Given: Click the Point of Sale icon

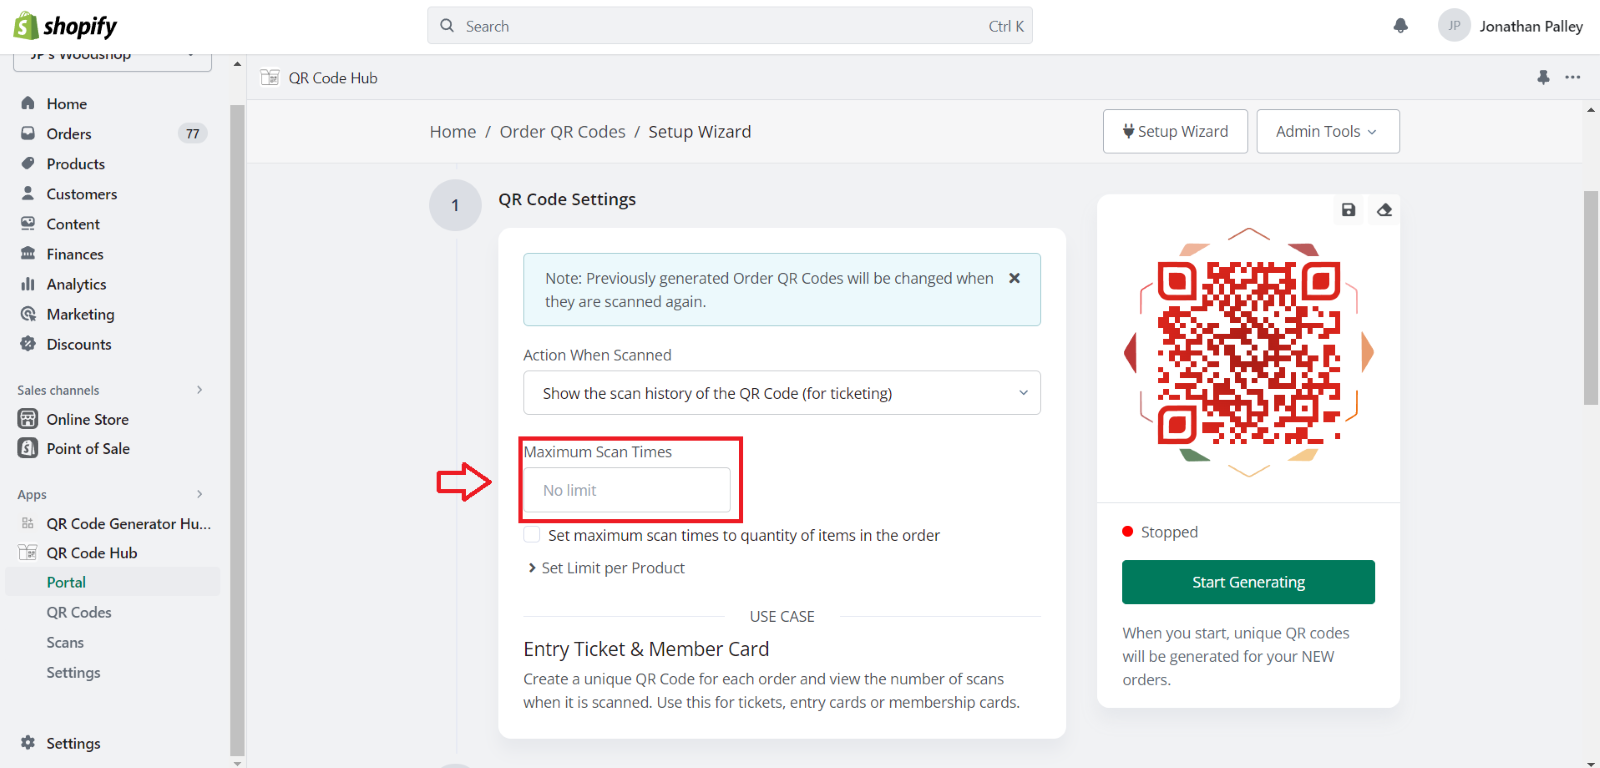Looking at the screenshot, I should coord(28,448).
